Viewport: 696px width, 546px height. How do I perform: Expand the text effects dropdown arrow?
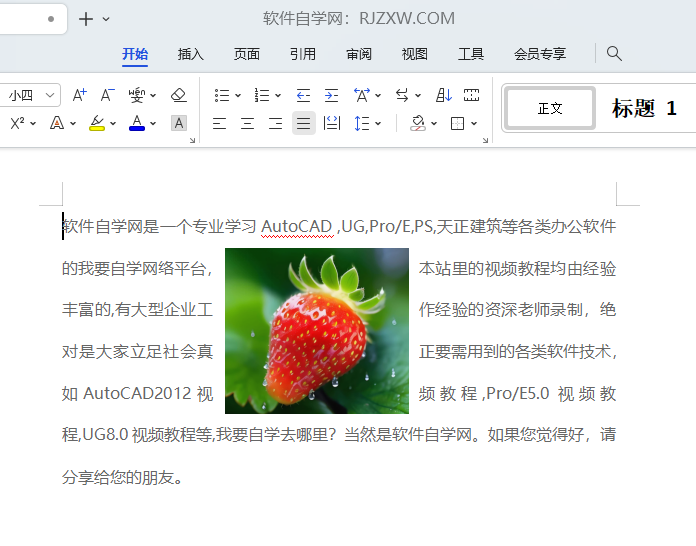pos(73,123)
